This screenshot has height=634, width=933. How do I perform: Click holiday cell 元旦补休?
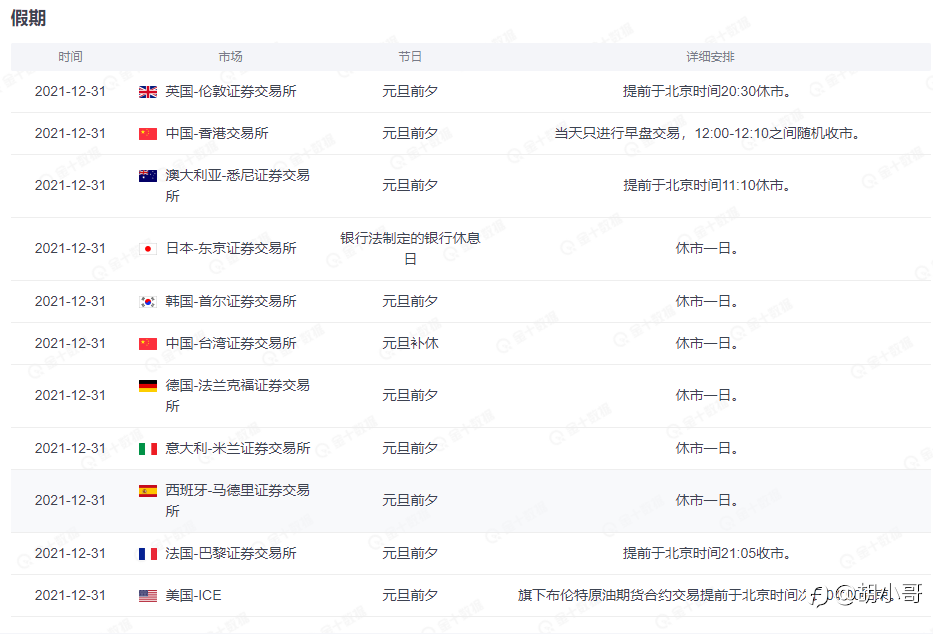click(410, 343)
